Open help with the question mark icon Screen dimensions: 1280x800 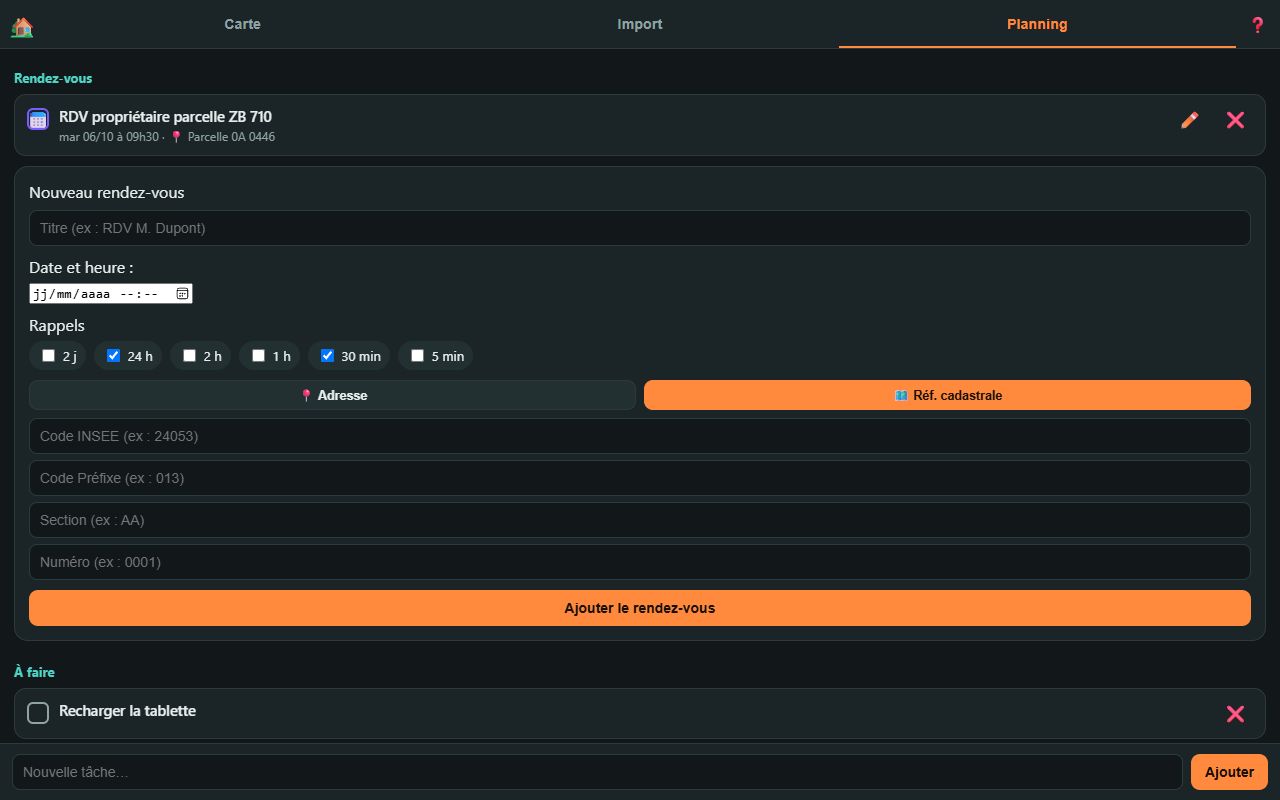[1258, 25]
